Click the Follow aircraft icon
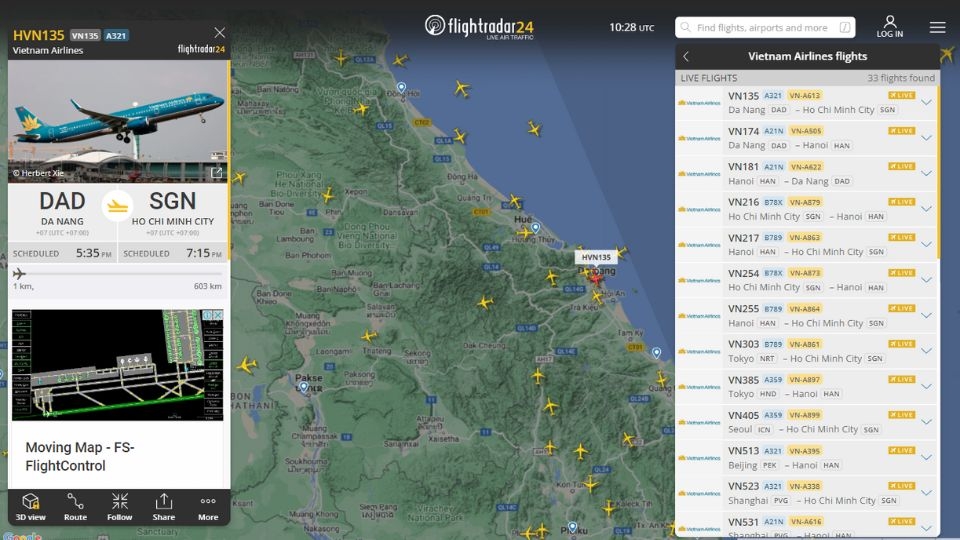 pyautogui.click(x=120, y=506)
